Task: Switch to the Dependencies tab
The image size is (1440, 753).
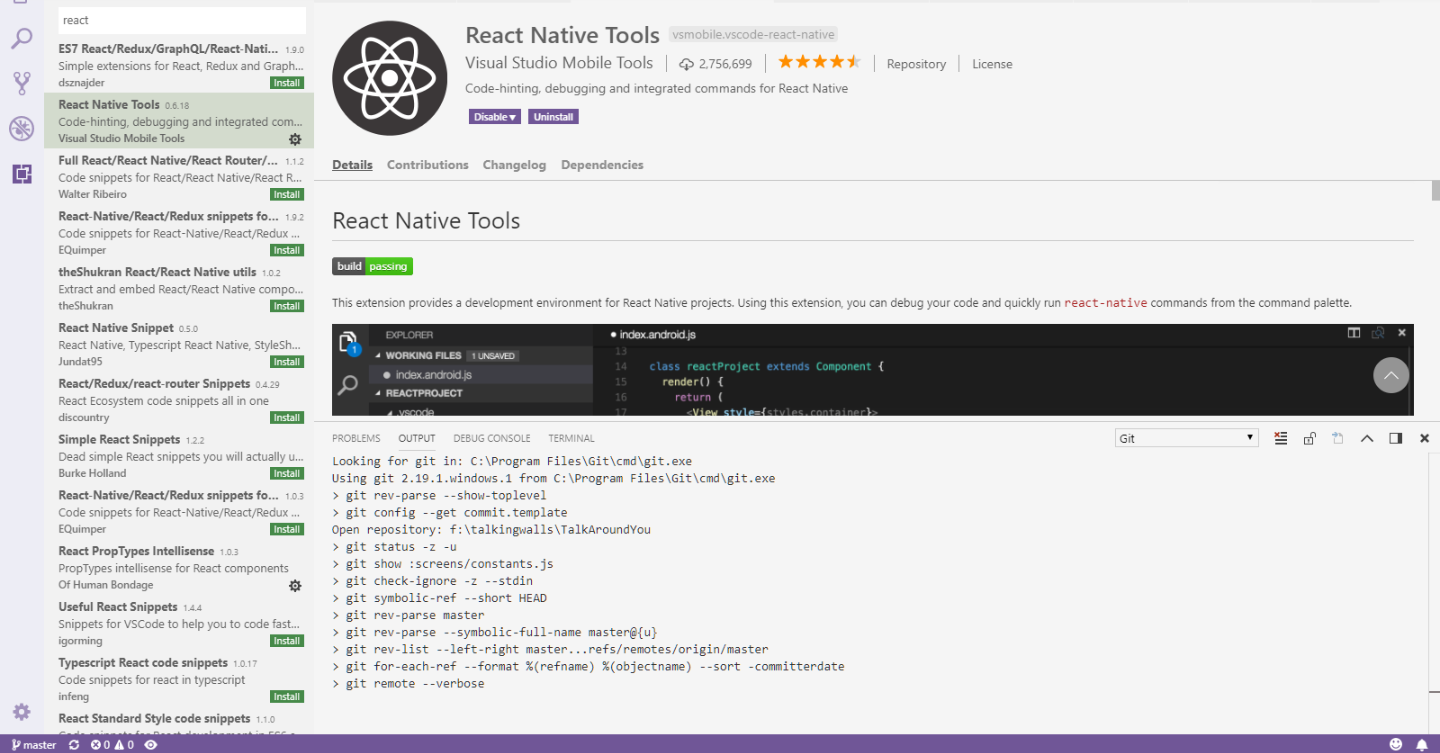Action: [602, 165]
